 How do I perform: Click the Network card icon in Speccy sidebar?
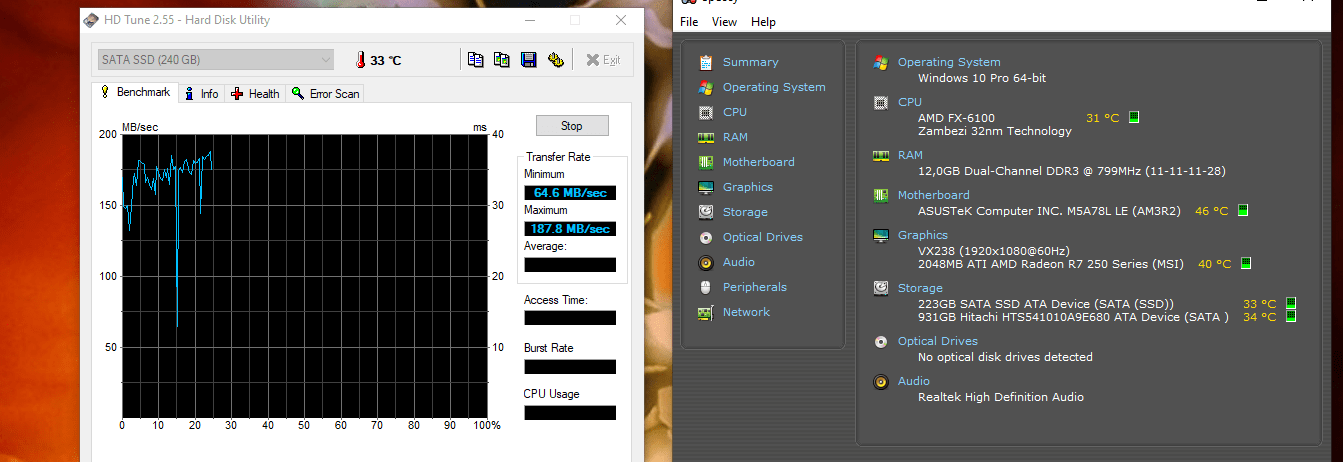[x=706, y=312]
